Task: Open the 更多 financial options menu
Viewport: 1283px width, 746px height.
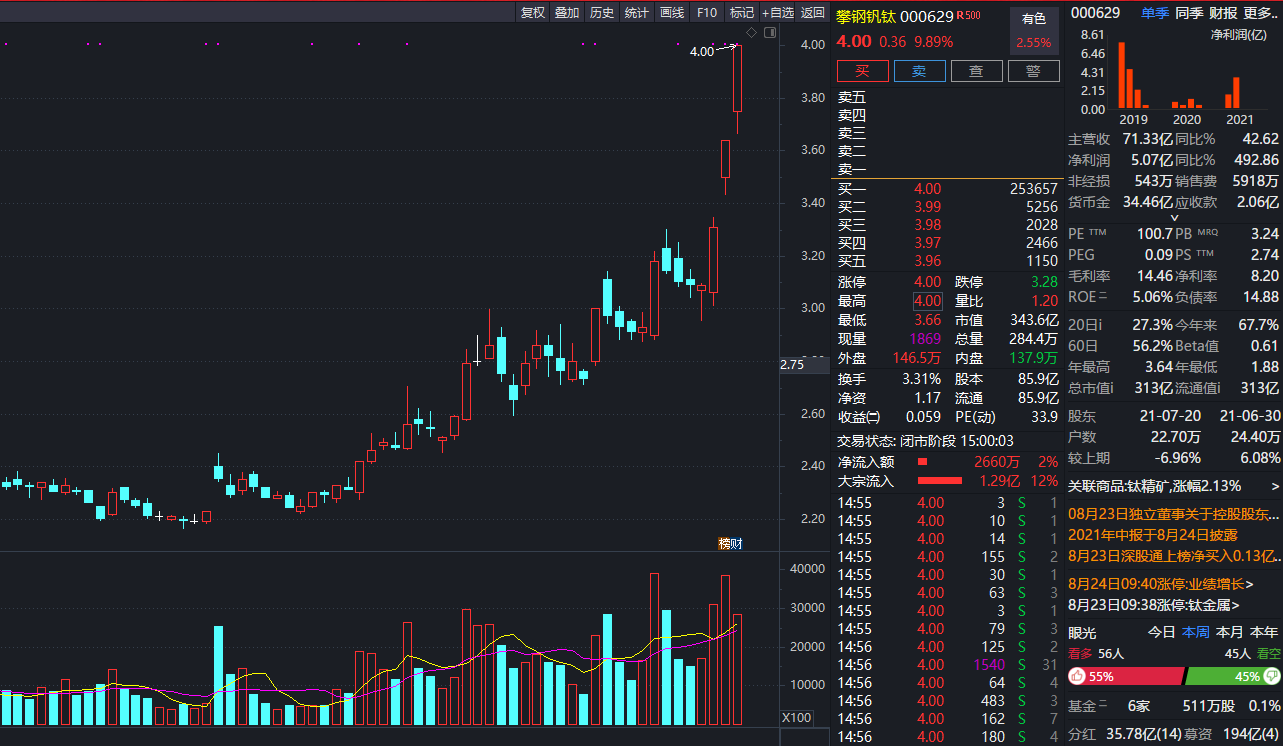Action: pyautogui.click(x=1261, y=13)
